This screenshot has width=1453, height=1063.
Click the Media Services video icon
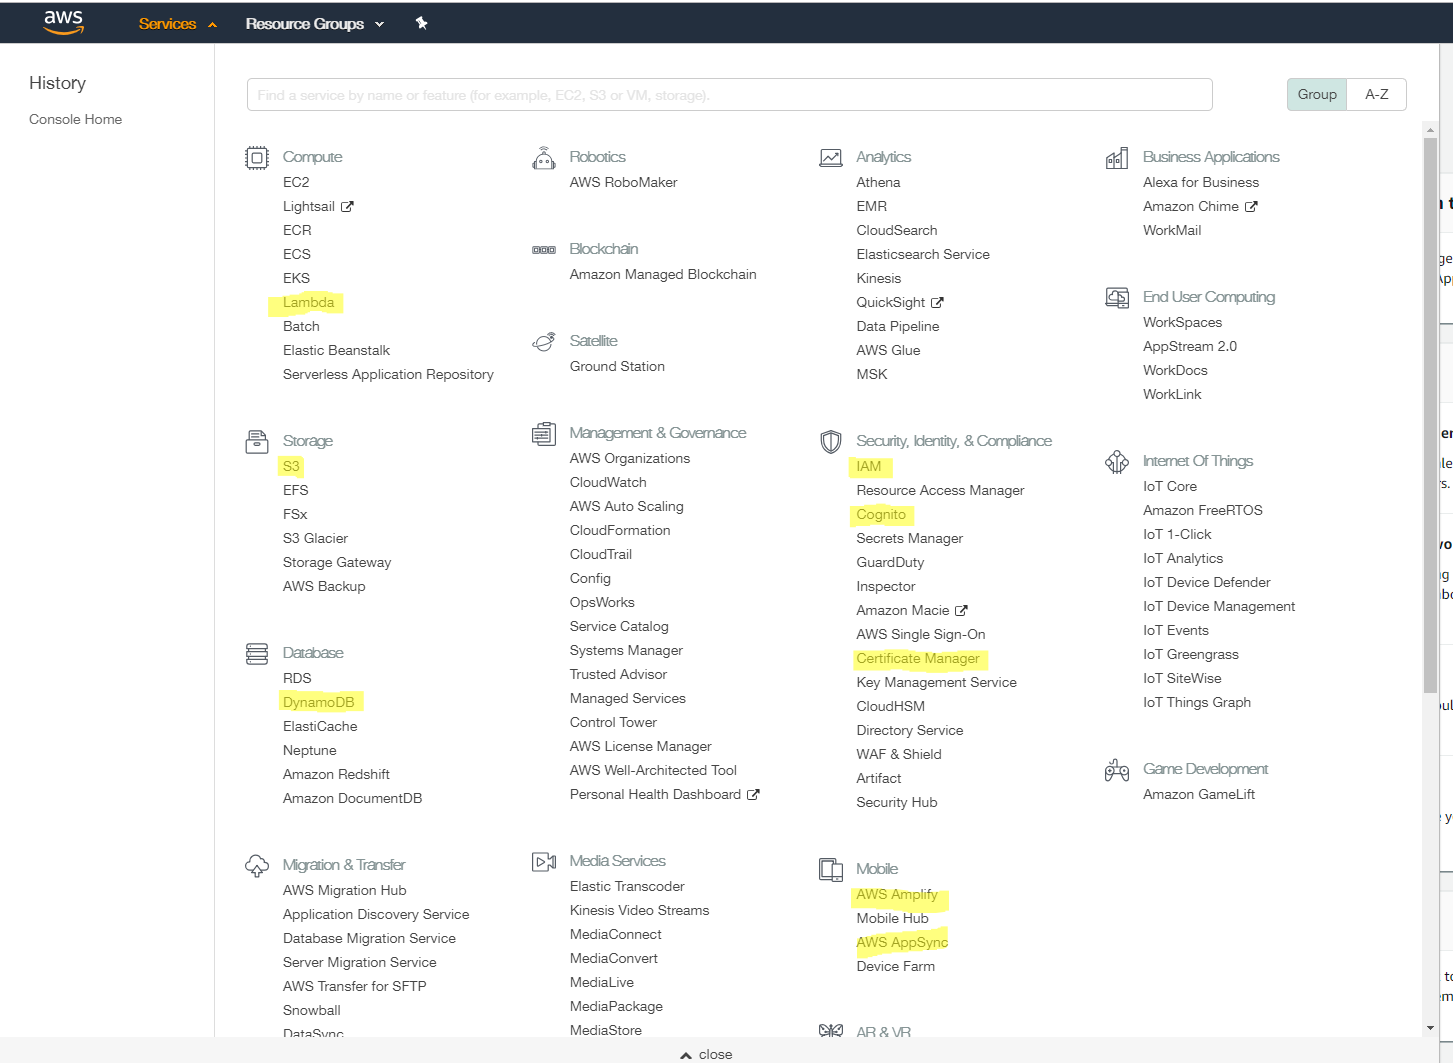544,862
